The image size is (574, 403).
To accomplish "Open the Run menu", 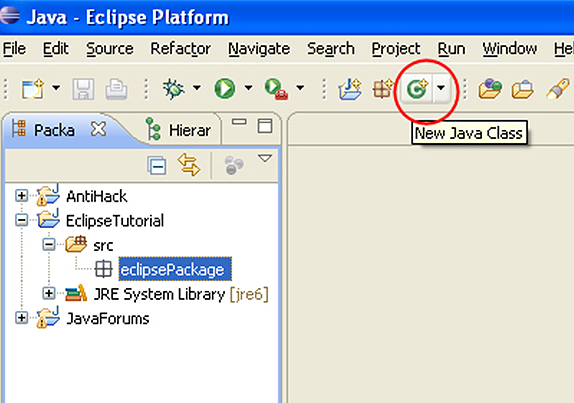I will [451, 49].
